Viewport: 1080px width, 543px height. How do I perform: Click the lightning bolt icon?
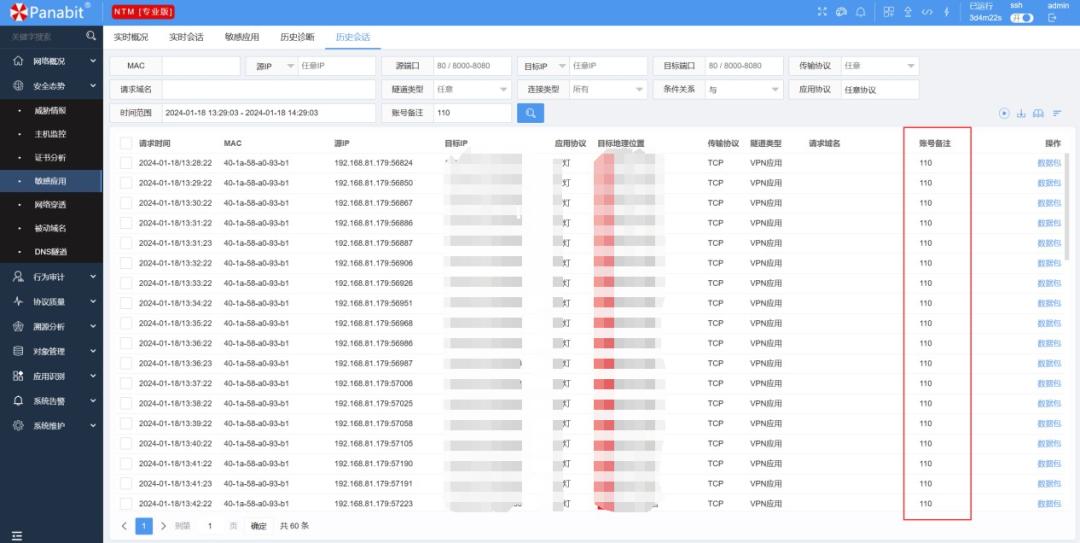pos(946,12)
